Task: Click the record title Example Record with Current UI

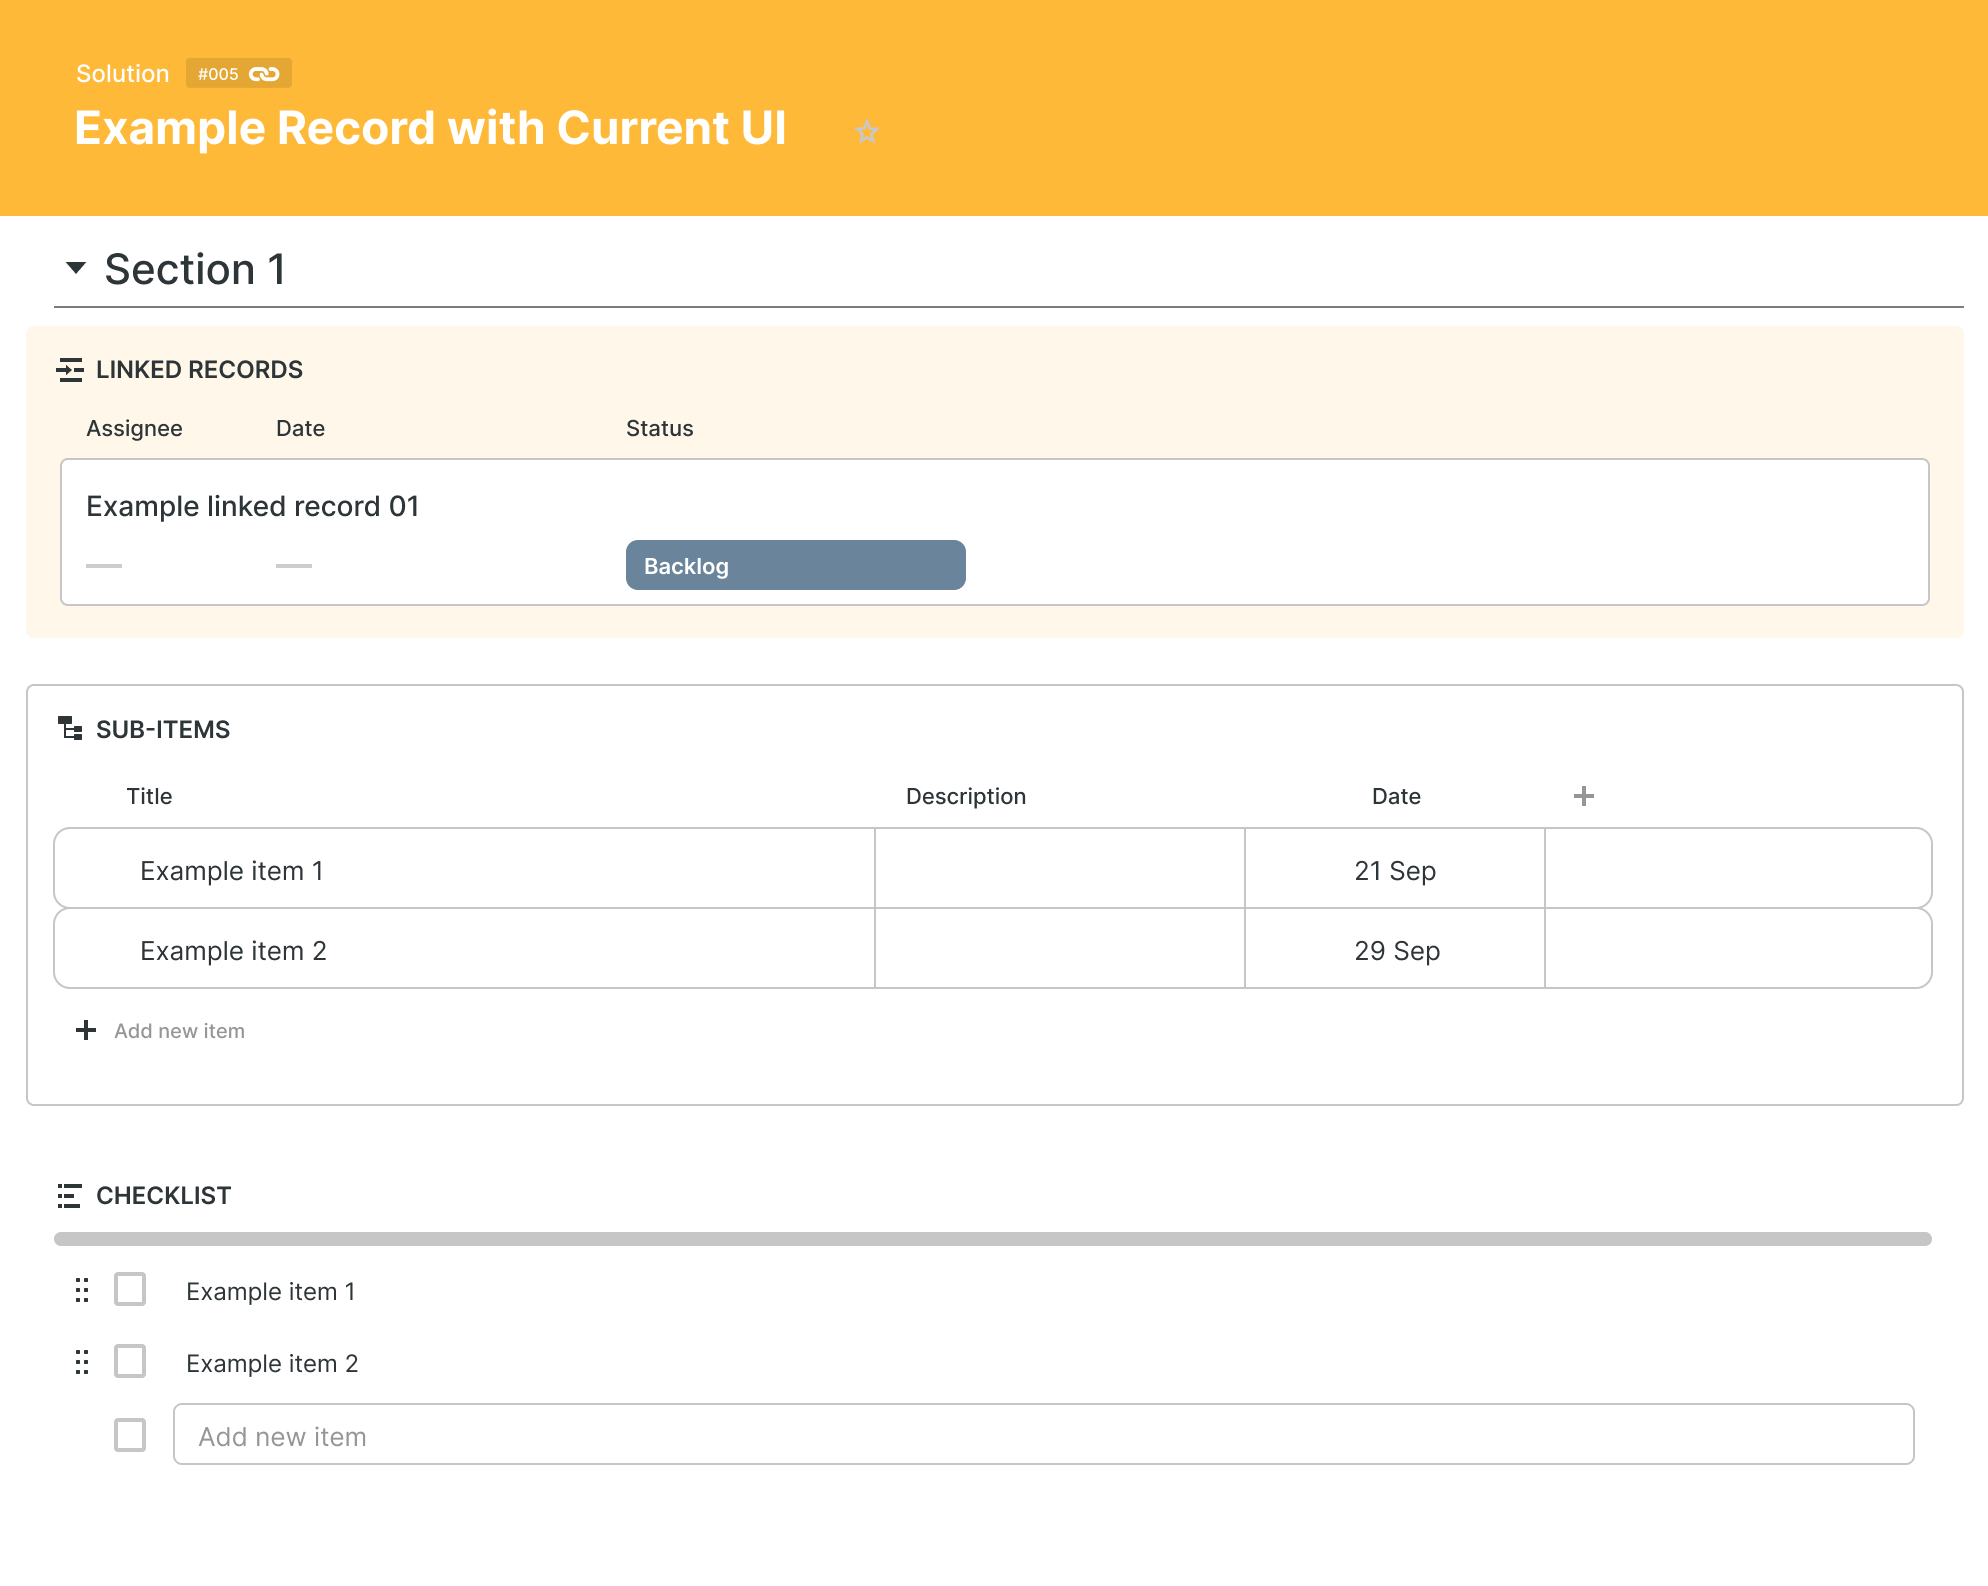Action: (431, 129)
